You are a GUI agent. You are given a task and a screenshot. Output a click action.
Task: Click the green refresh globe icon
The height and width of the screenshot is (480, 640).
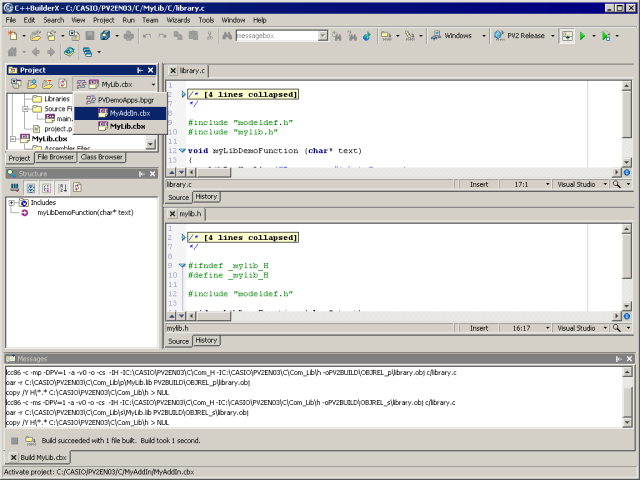(367, 36)
